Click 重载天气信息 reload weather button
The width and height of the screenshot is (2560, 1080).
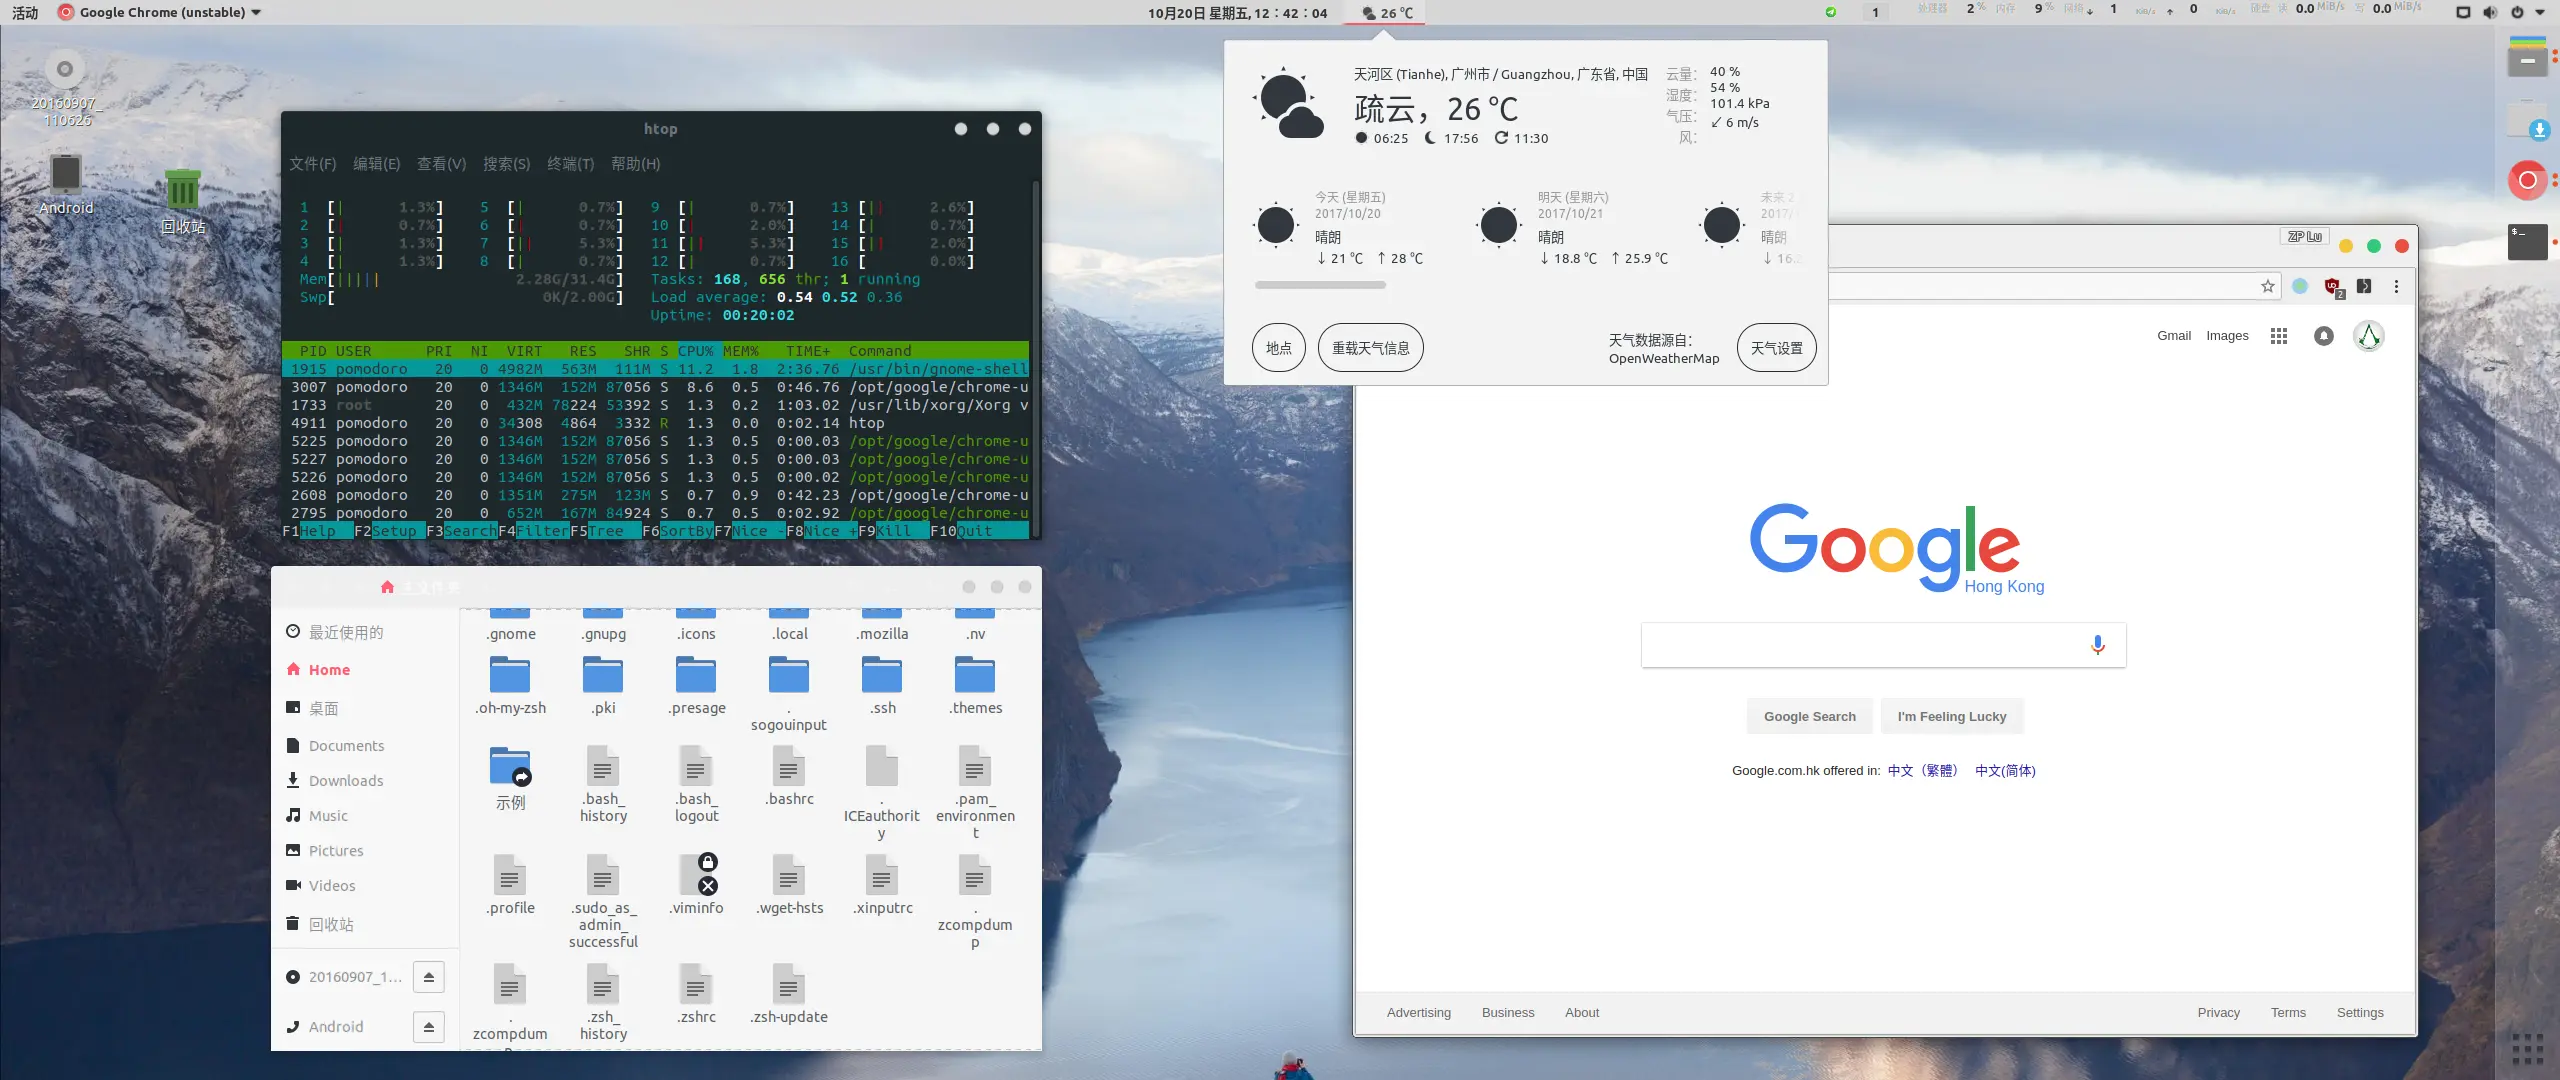click(1370, 348)
